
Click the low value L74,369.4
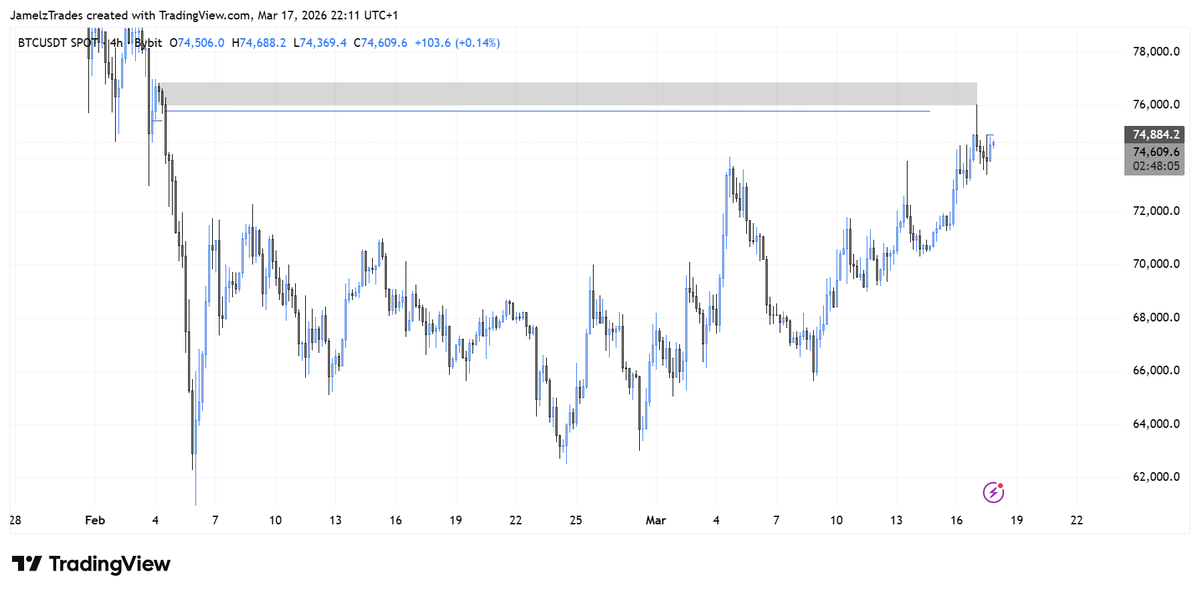[x=320, y=43]
